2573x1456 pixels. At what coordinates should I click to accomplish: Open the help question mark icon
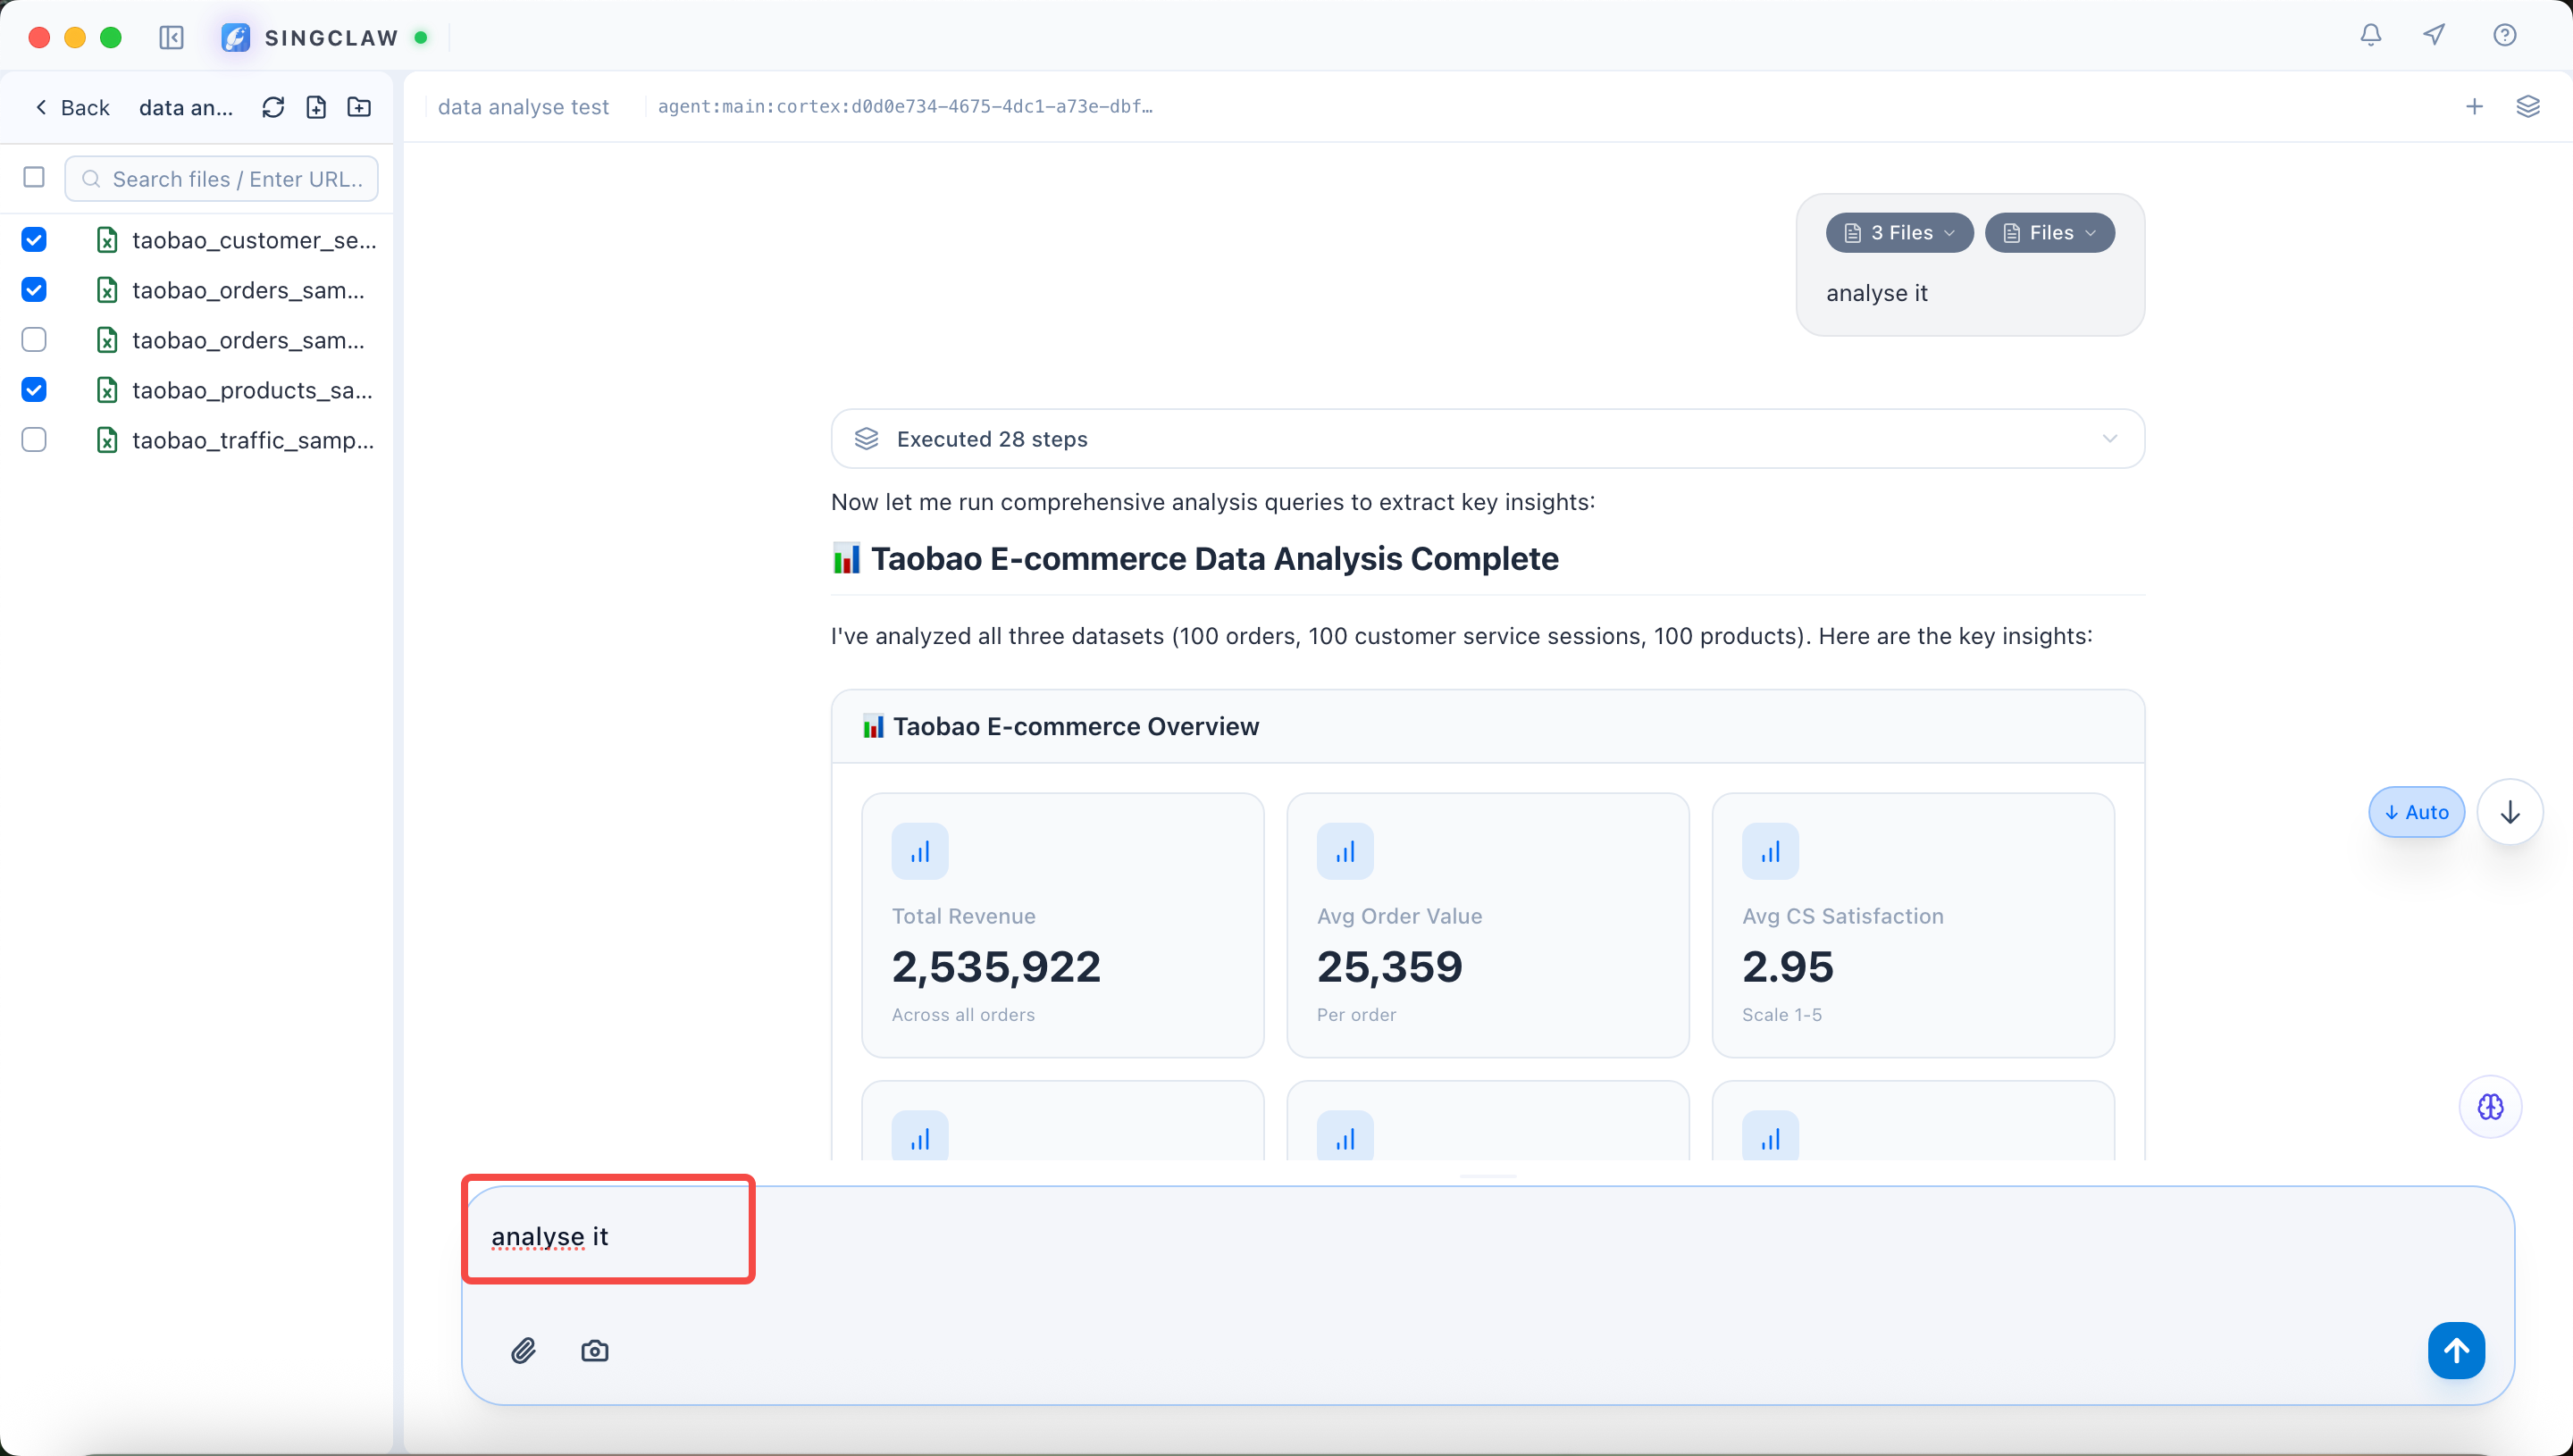coord(2504,35)
